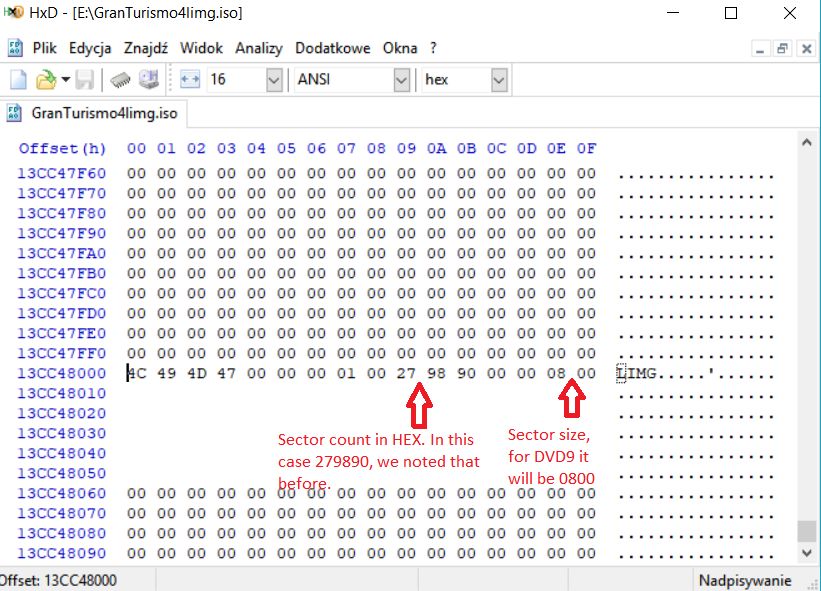This screenshot has height=591, width=821.
Task: Click byte 90 in the hex data
Action: (x=467, y=373)
